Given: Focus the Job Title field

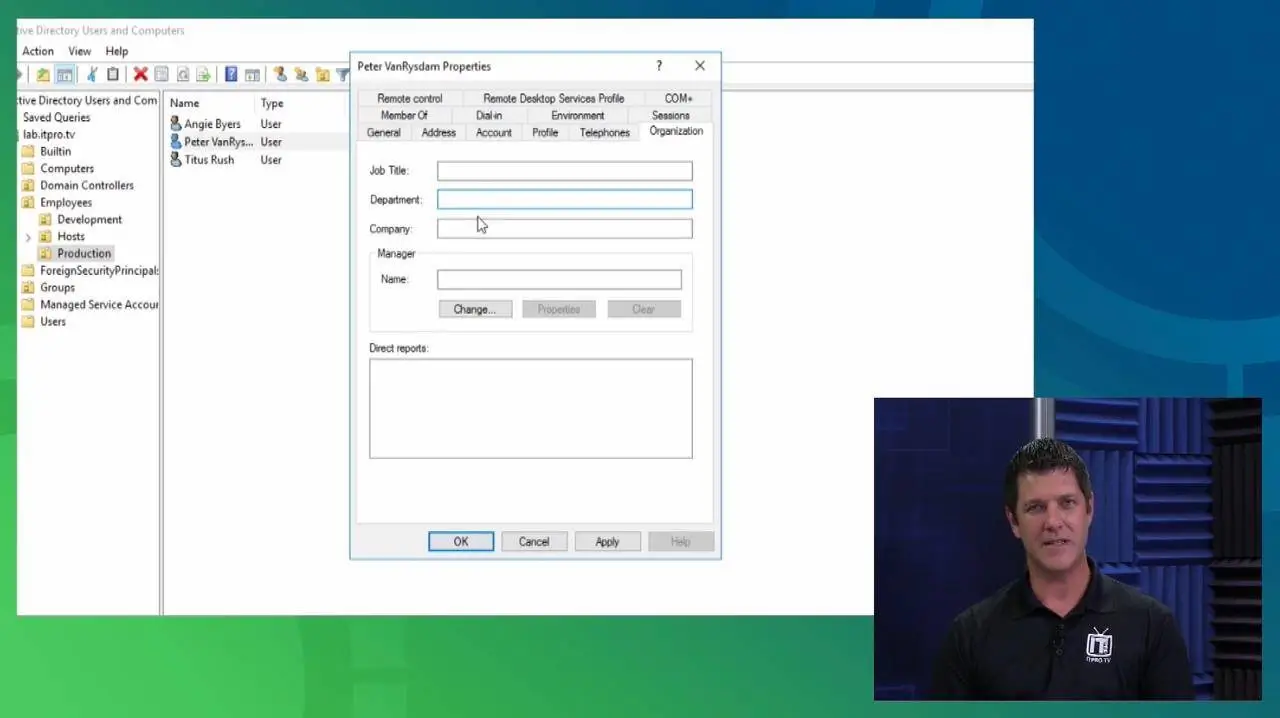Looking at the screenshot, I should tap(564, 171).
